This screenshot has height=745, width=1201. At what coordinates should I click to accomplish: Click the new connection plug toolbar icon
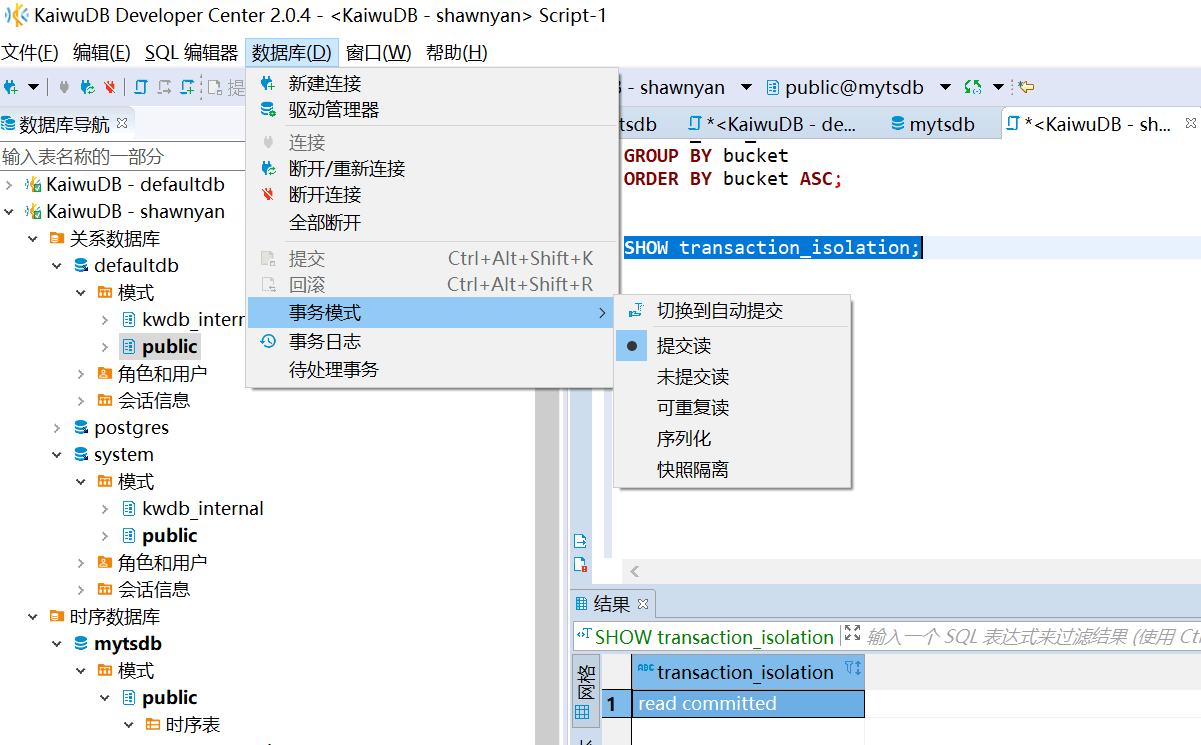[x=11, y=87]
